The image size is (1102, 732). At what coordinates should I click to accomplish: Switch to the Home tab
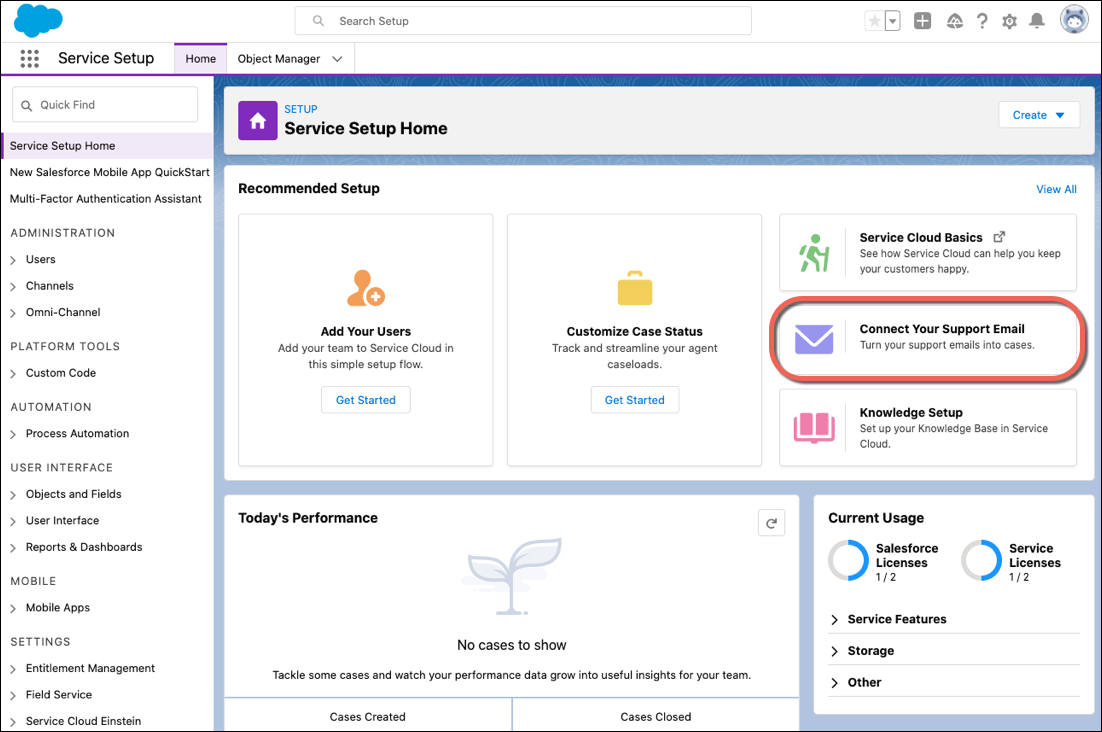(x=200, y=58)
